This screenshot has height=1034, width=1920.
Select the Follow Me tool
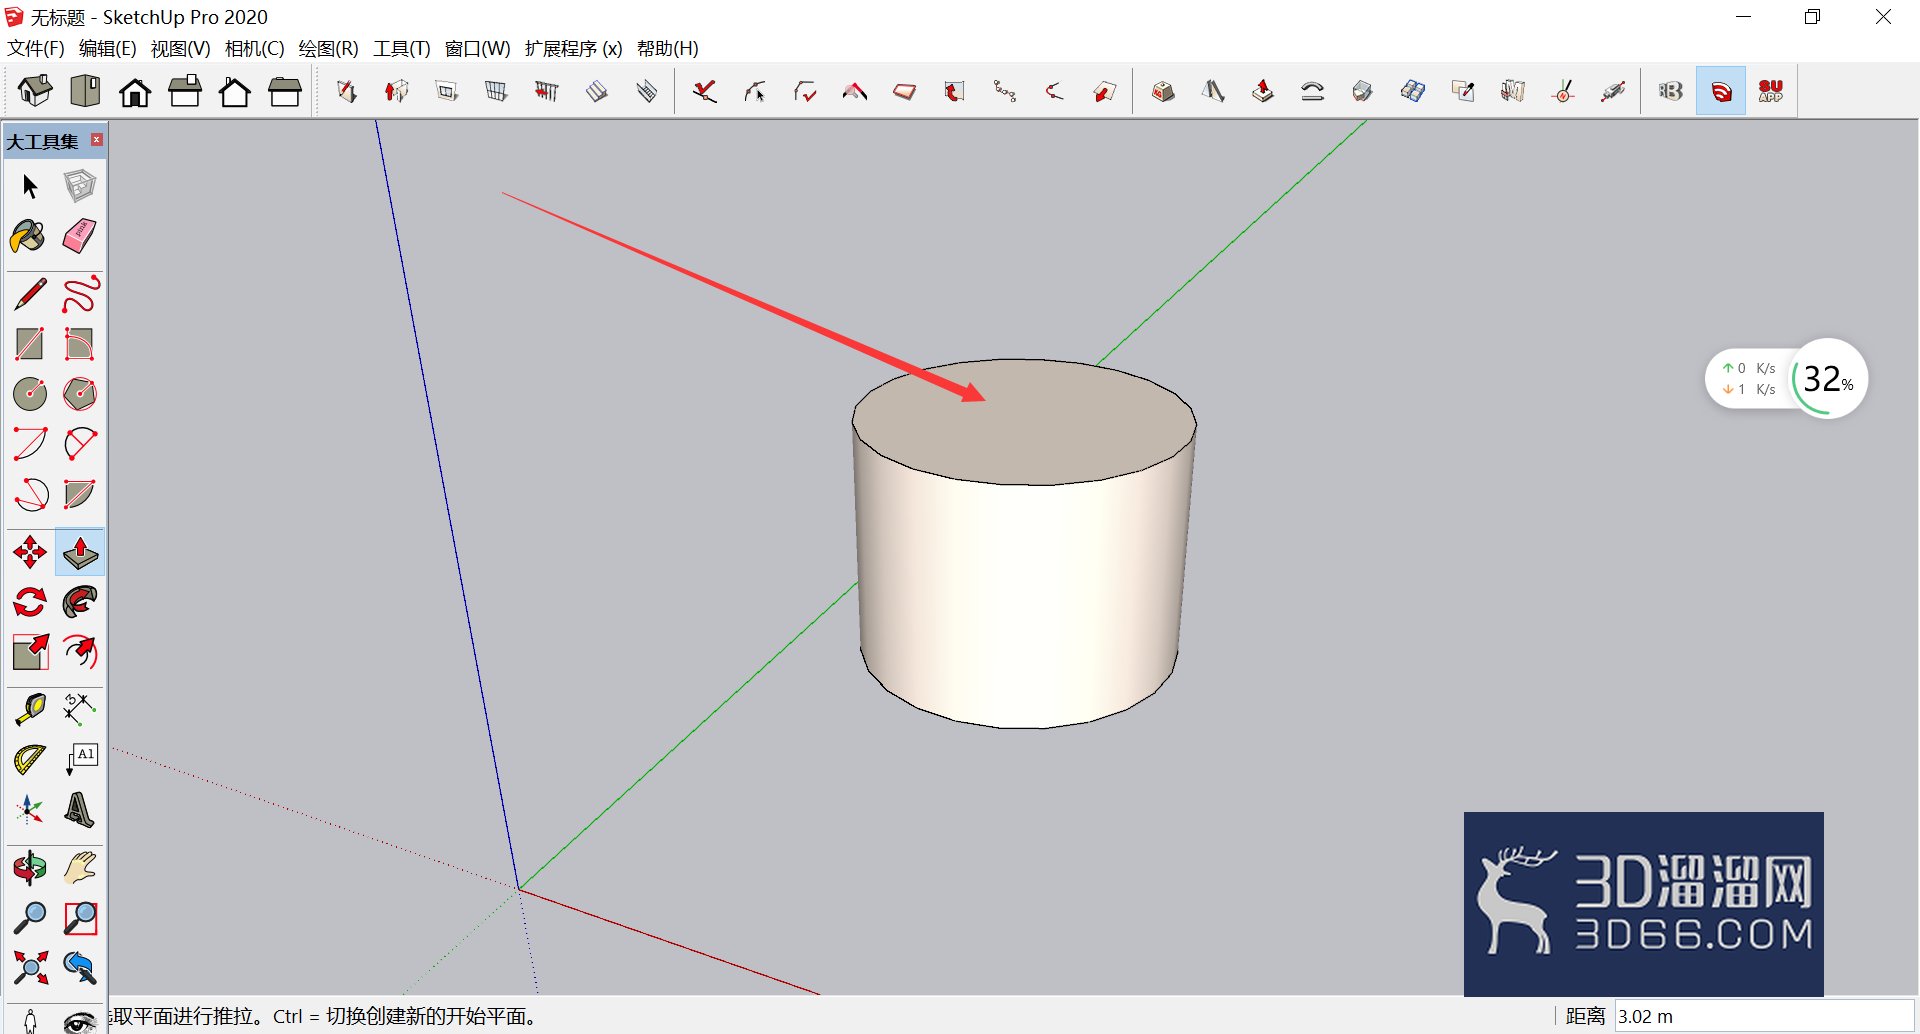80,602
